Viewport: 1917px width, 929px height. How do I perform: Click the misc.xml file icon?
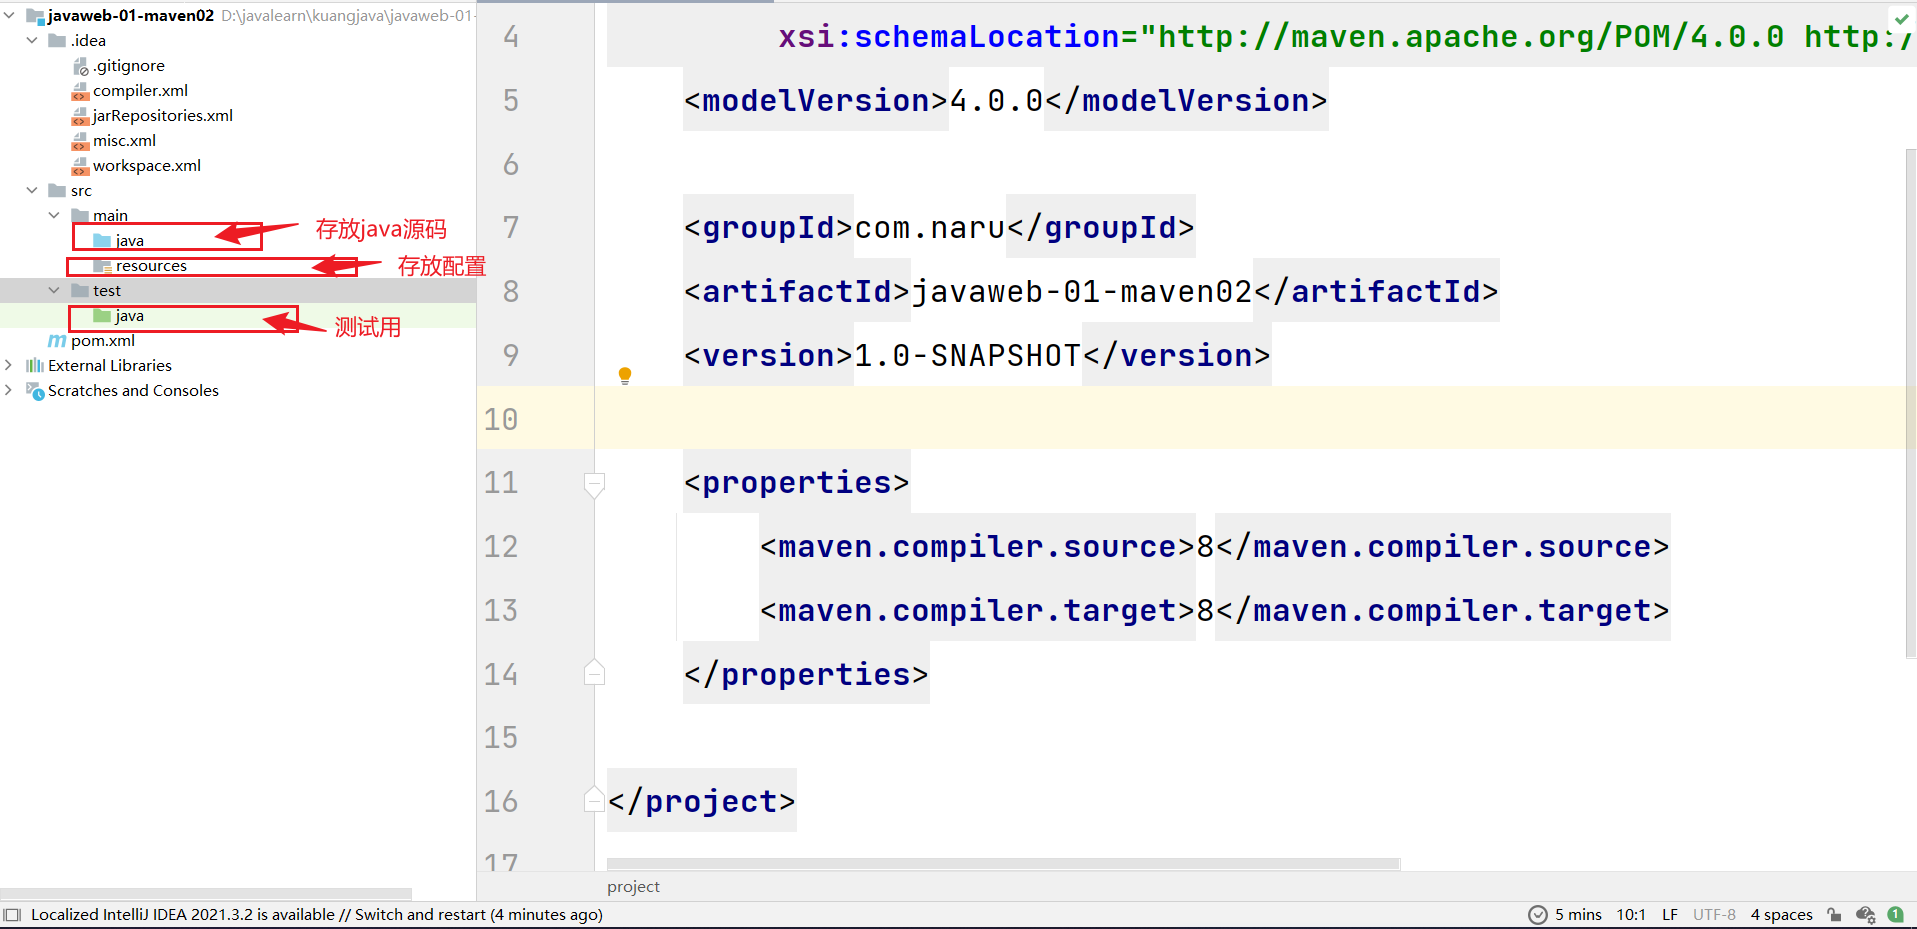[x=81, y=141]
